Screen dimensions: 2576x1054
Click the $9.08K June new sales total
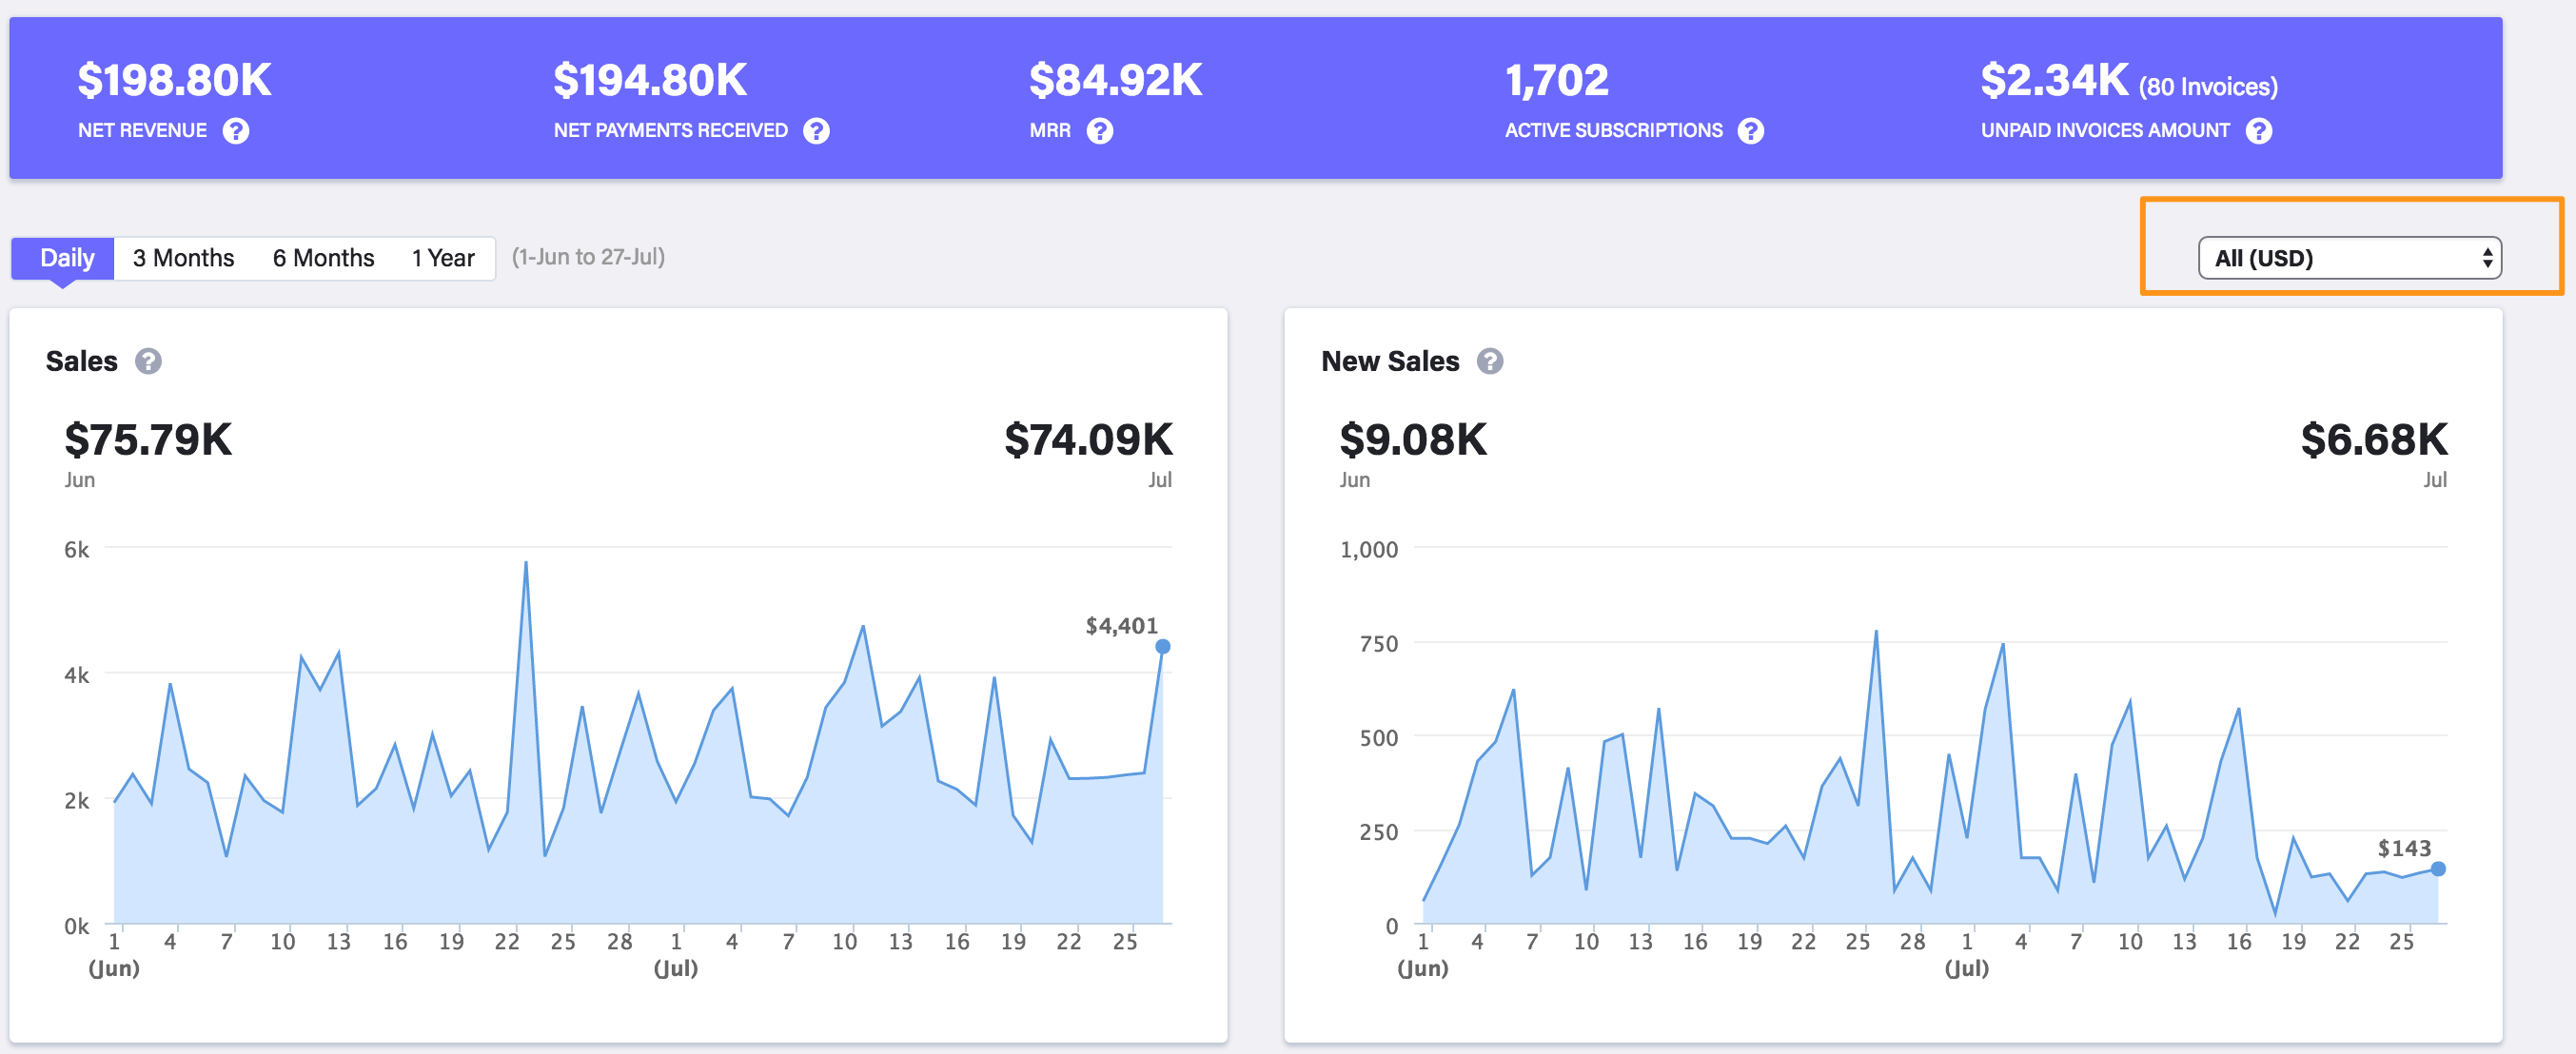click(1413, 440)
